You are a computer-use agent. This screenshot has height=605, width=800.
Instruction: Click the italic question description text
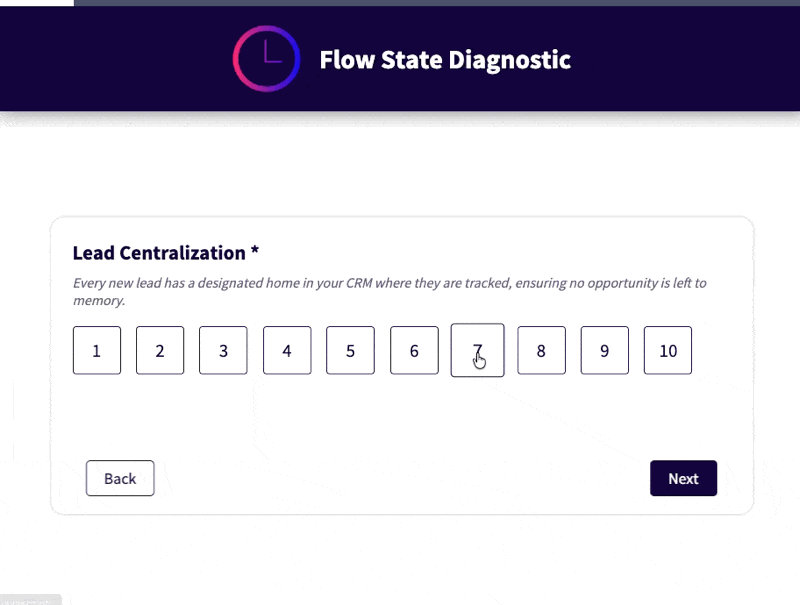[388, 283]
